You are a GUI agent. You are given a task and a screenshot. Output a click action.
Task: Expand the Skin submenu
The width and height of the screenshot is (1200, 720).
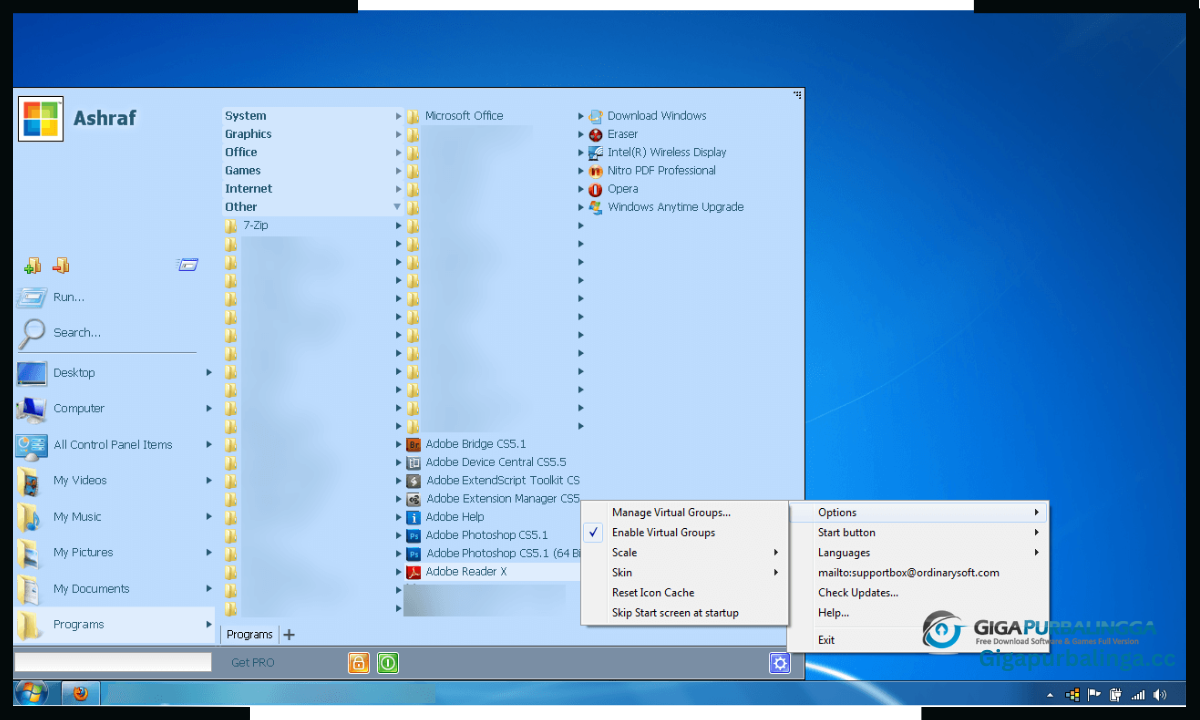(x=776, y=573)
